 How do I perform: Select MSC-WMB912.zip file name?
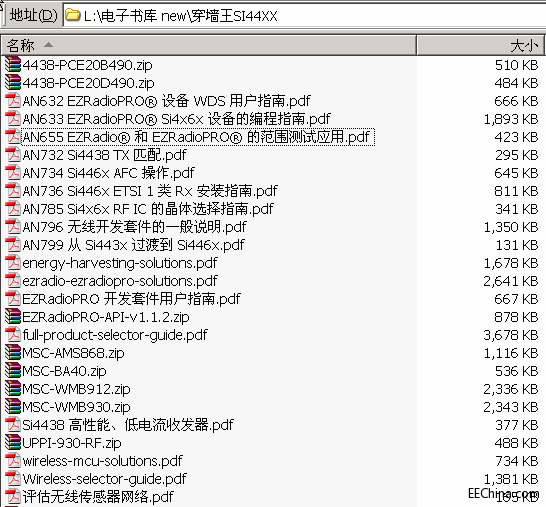[76, 389]
